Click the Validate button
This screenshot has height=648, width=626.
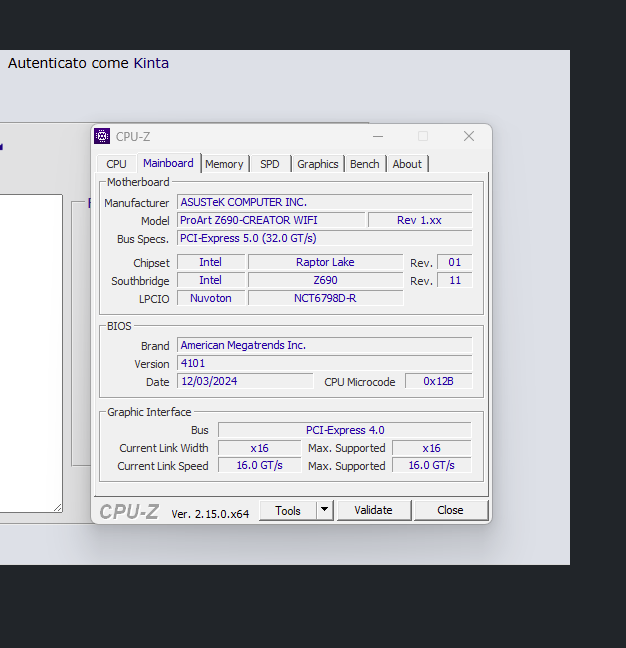pos(374,510)
